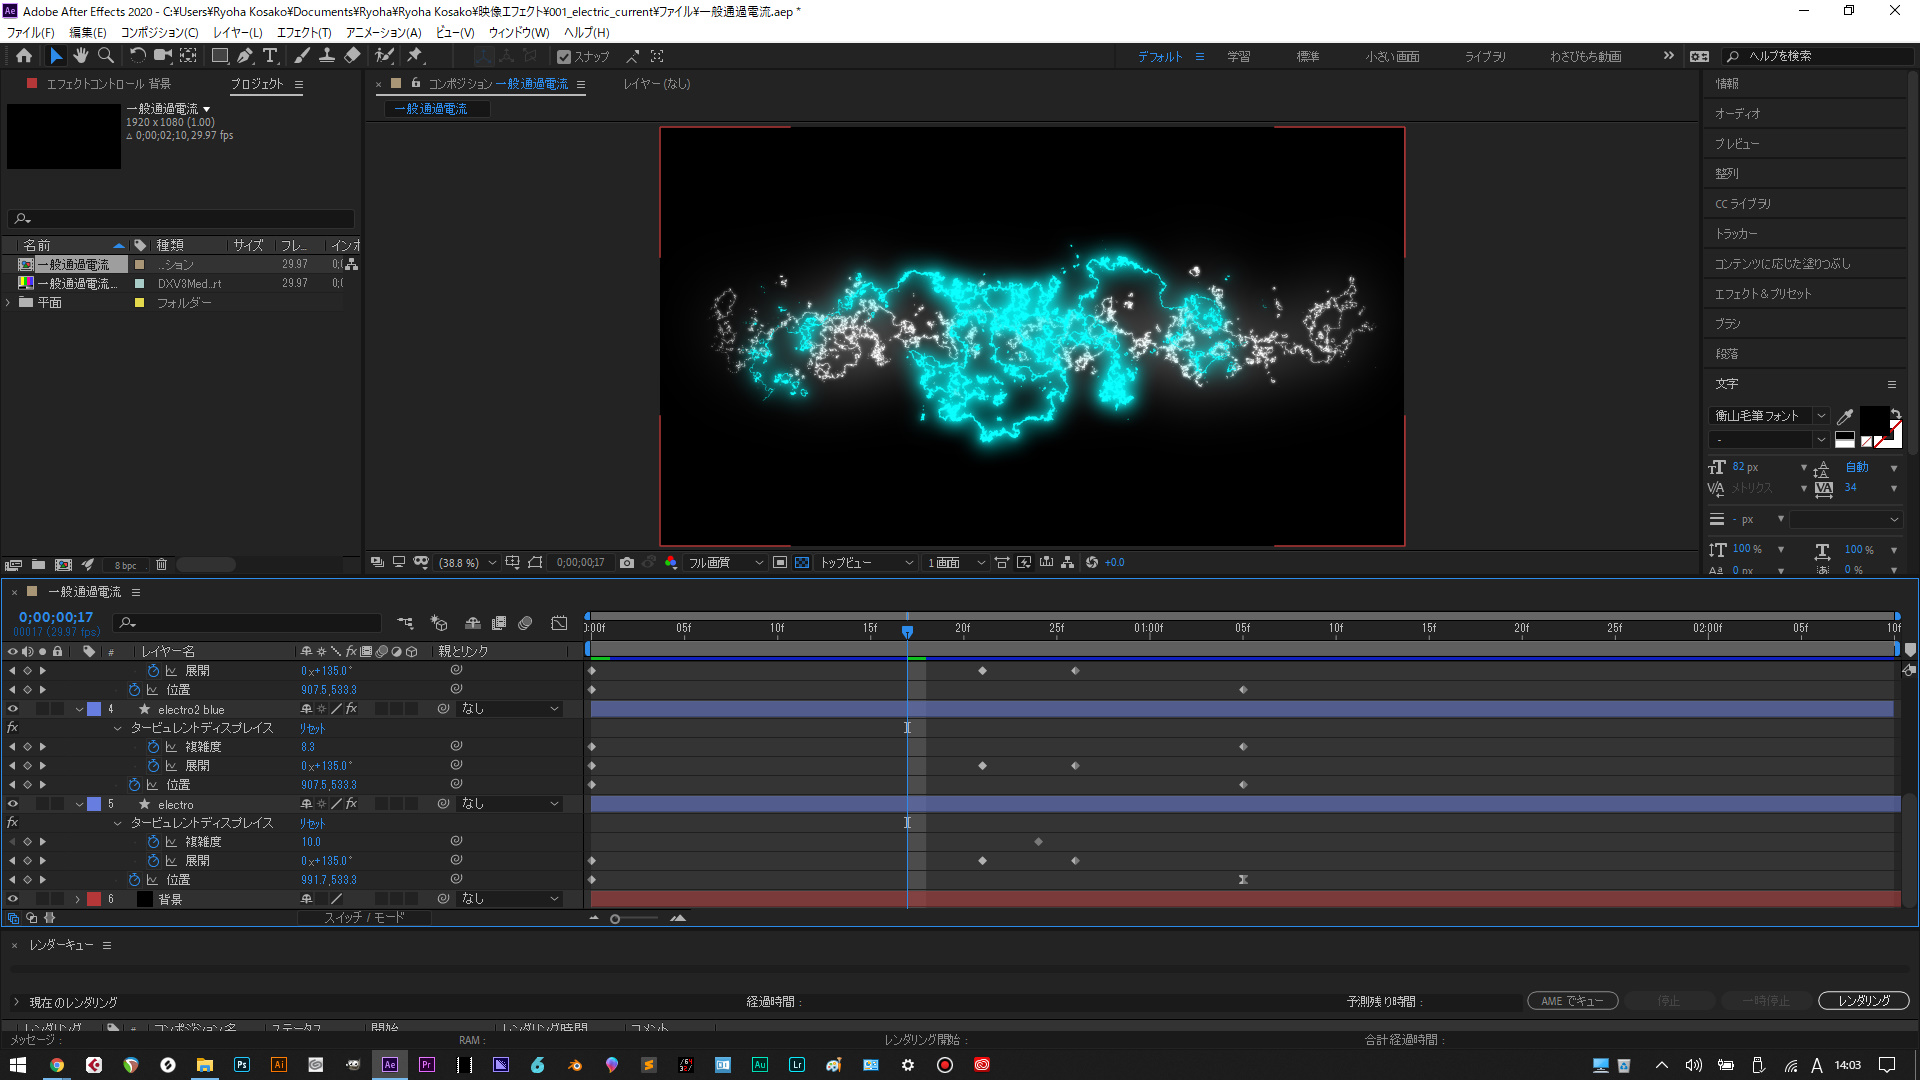
Task: Open the エフェクト(T) menu
Action: click(x=304, y=33)
